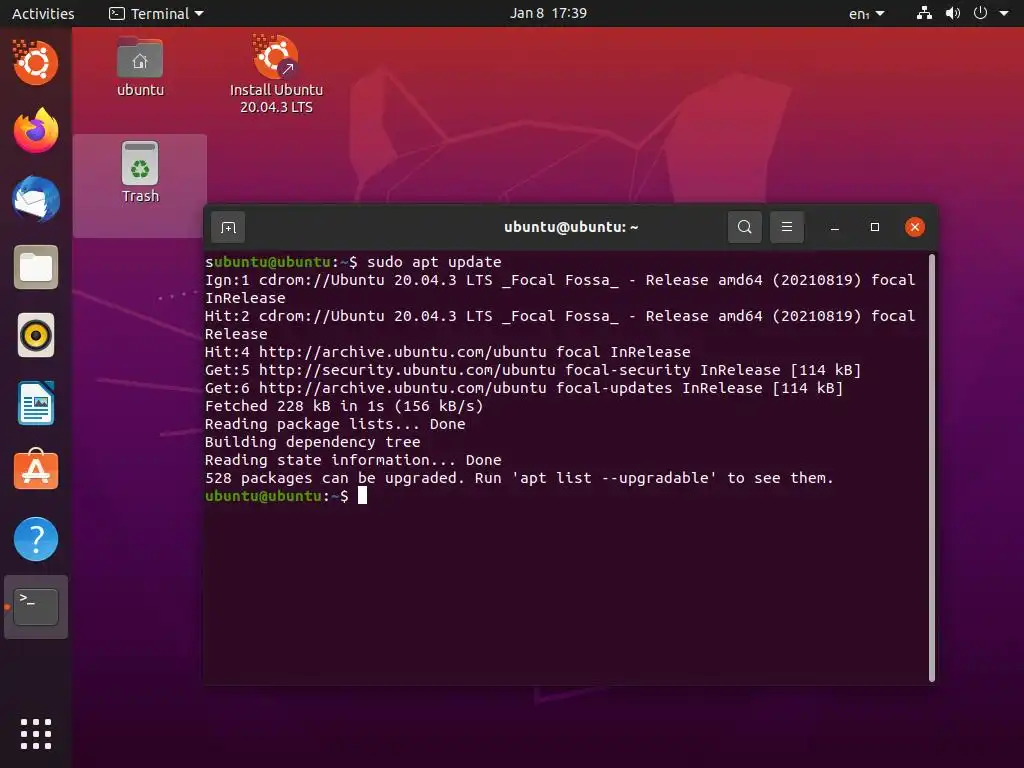
Task: Show Applications grid at dock bottom
Action: coord(36,733)
